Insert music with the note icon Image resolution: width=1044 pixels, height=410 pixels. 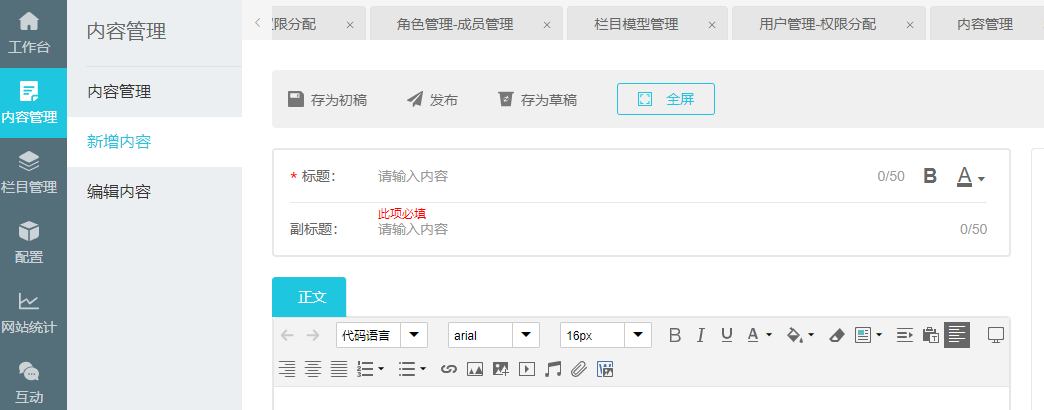[553, 369]
